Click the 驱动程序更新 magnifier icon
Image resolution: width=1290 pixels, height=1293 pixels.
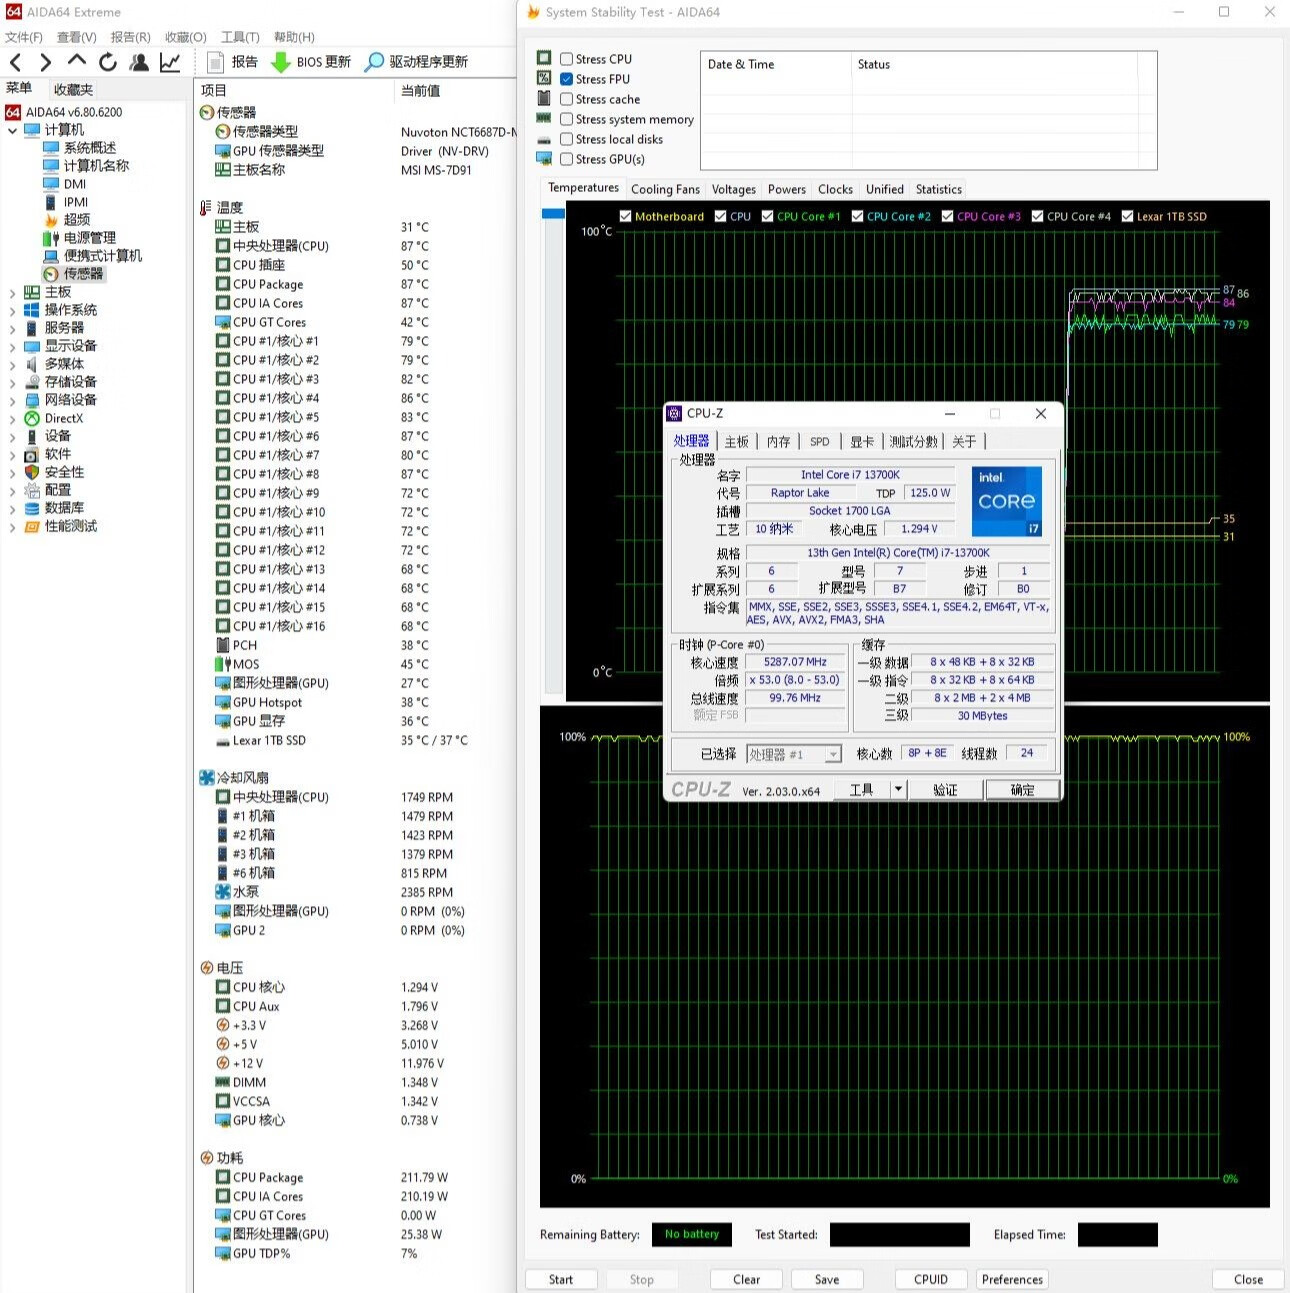pos(374,62)
